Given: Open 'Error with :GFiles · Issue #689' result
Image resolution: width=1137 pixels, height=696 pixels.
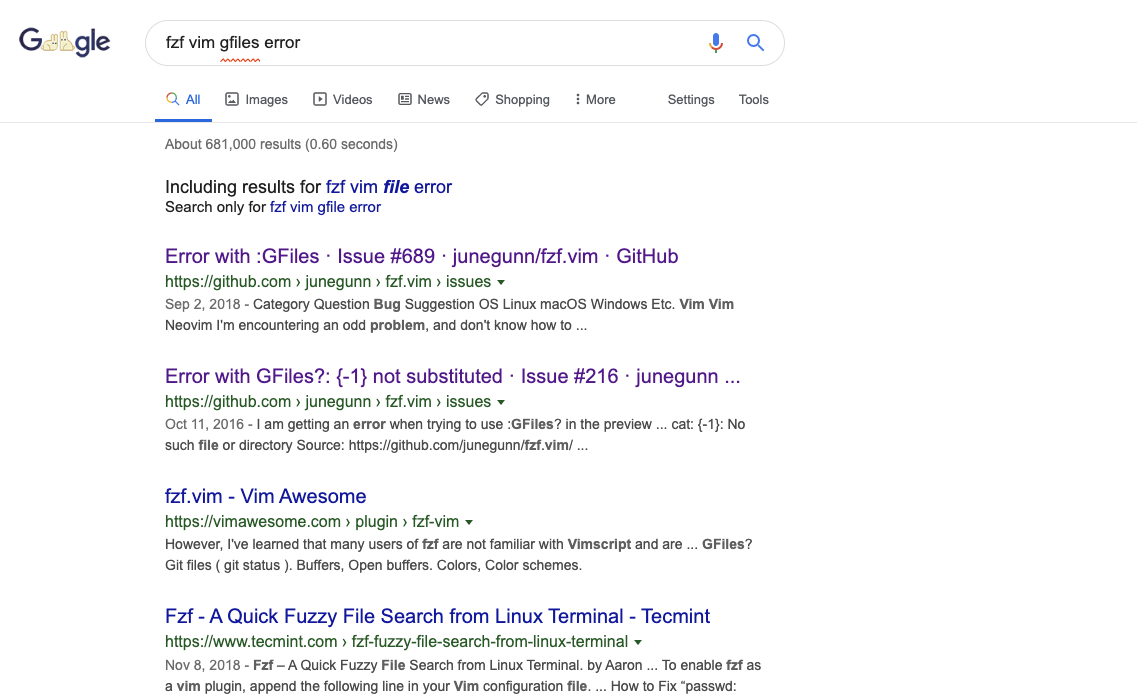Looking at the screenshot, I should click(x=421, y=256).
